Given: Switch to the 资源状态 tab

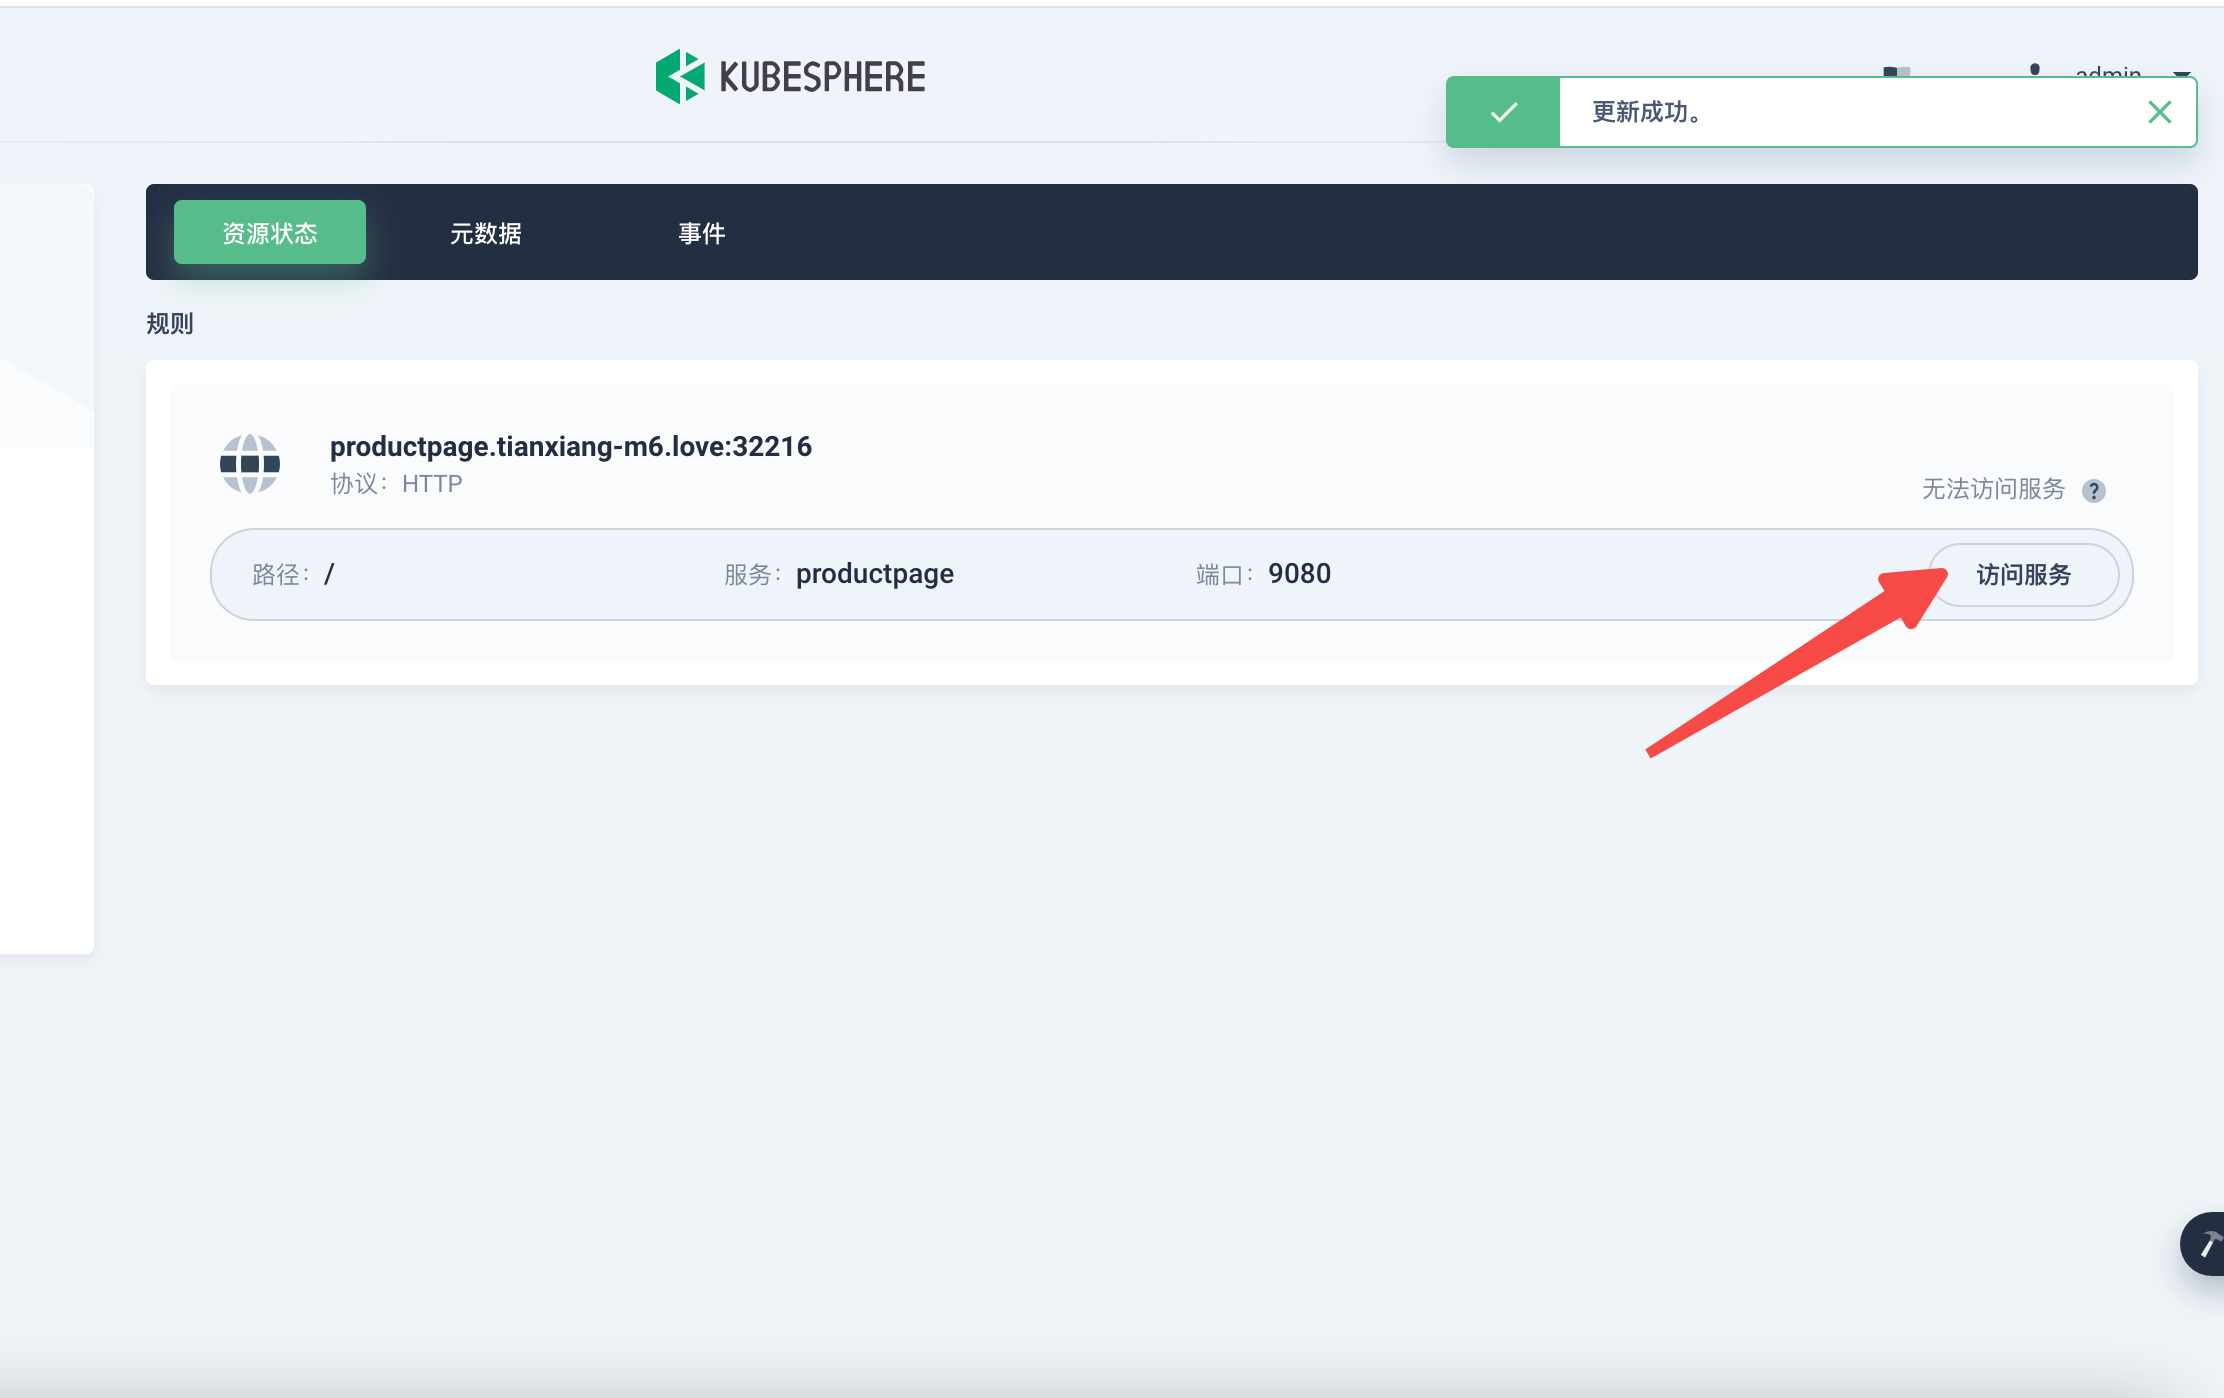Looking at the screenshot, I should click(270, 233).
